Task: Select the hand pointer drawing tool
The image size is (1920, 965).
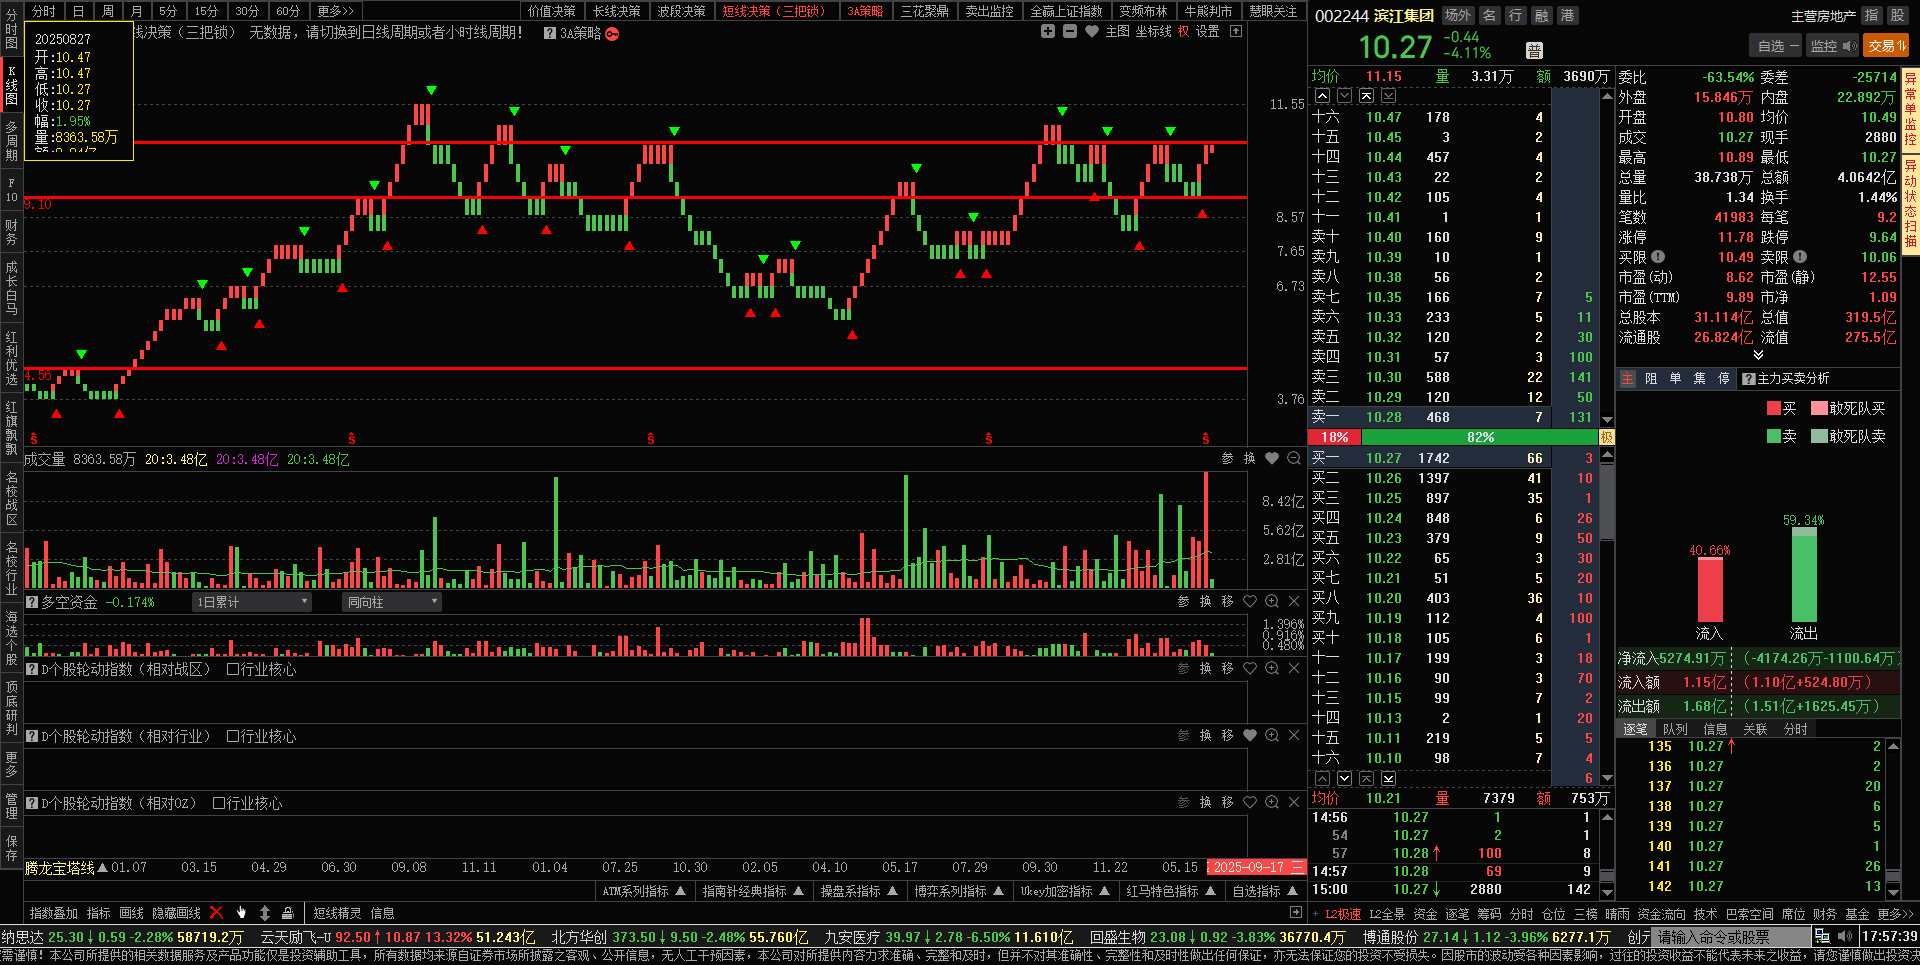Action: (x=241, y=912)
